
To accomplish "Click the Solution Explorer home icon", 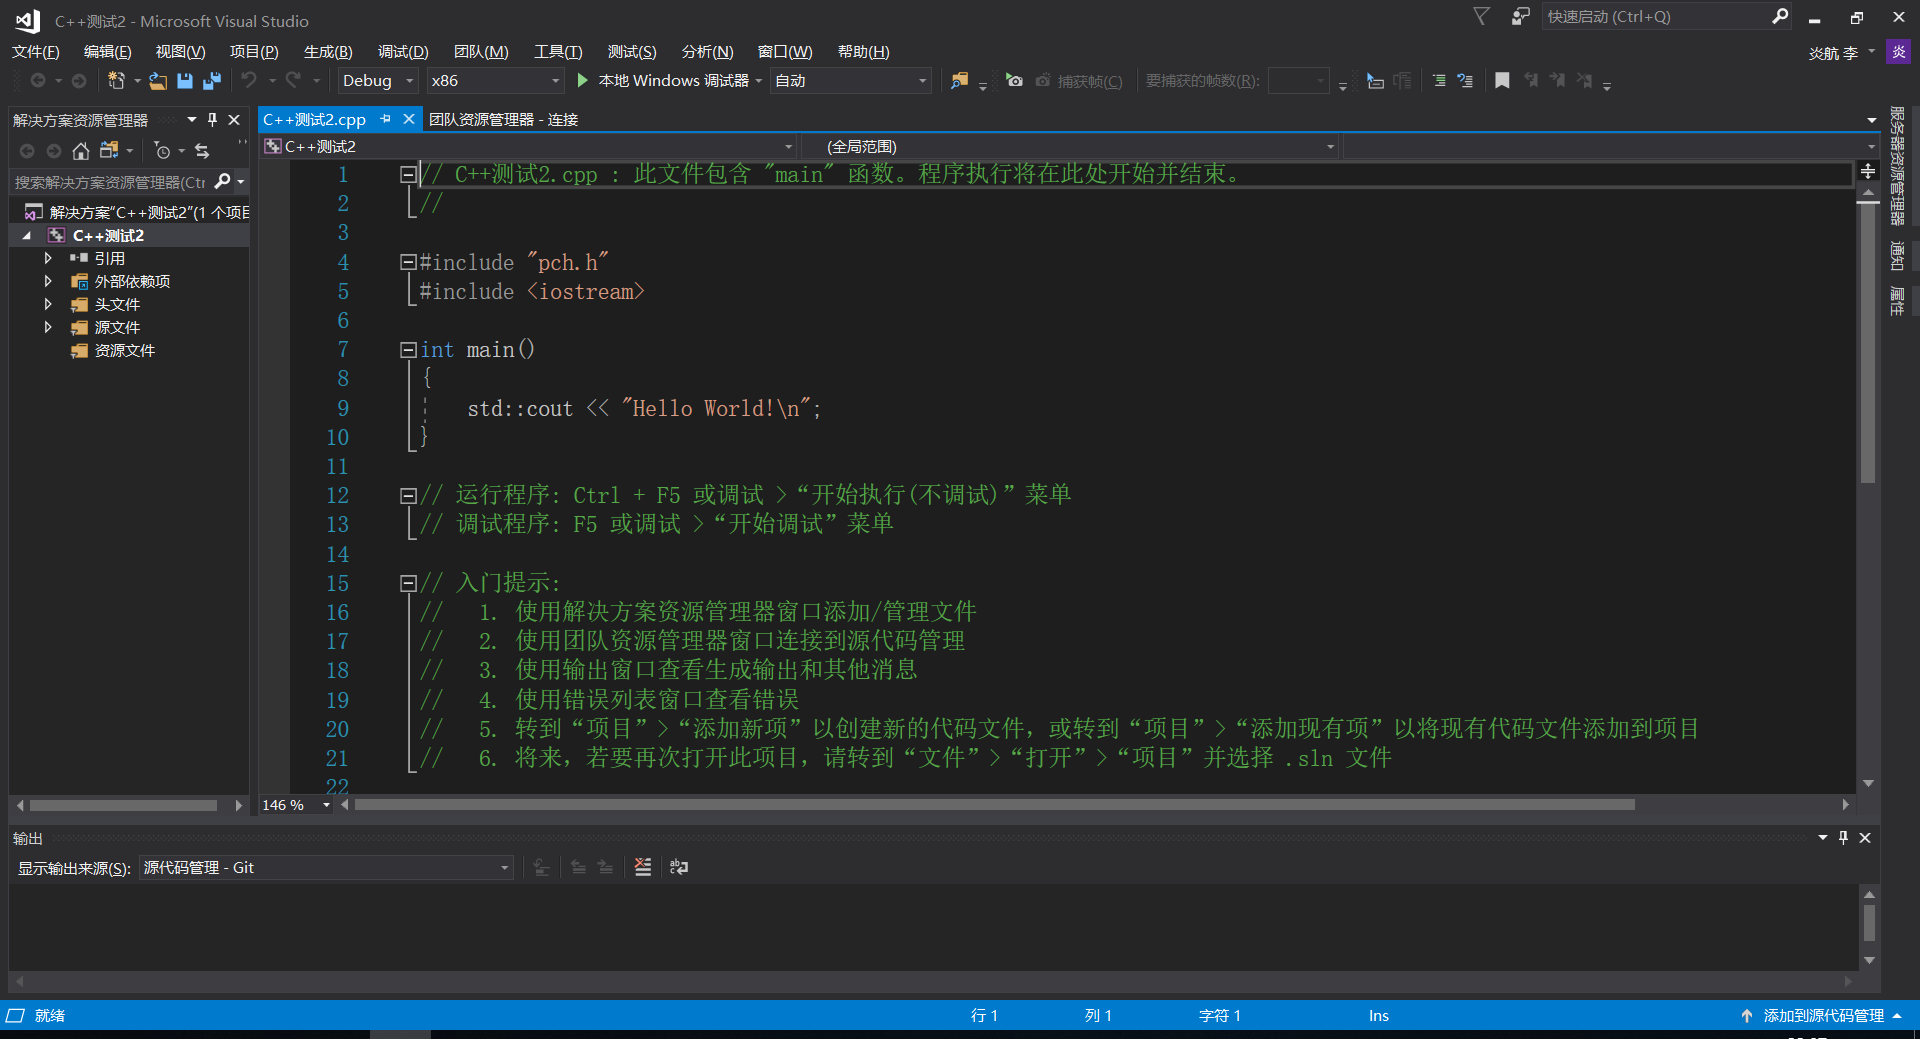I will pos(81,151).
